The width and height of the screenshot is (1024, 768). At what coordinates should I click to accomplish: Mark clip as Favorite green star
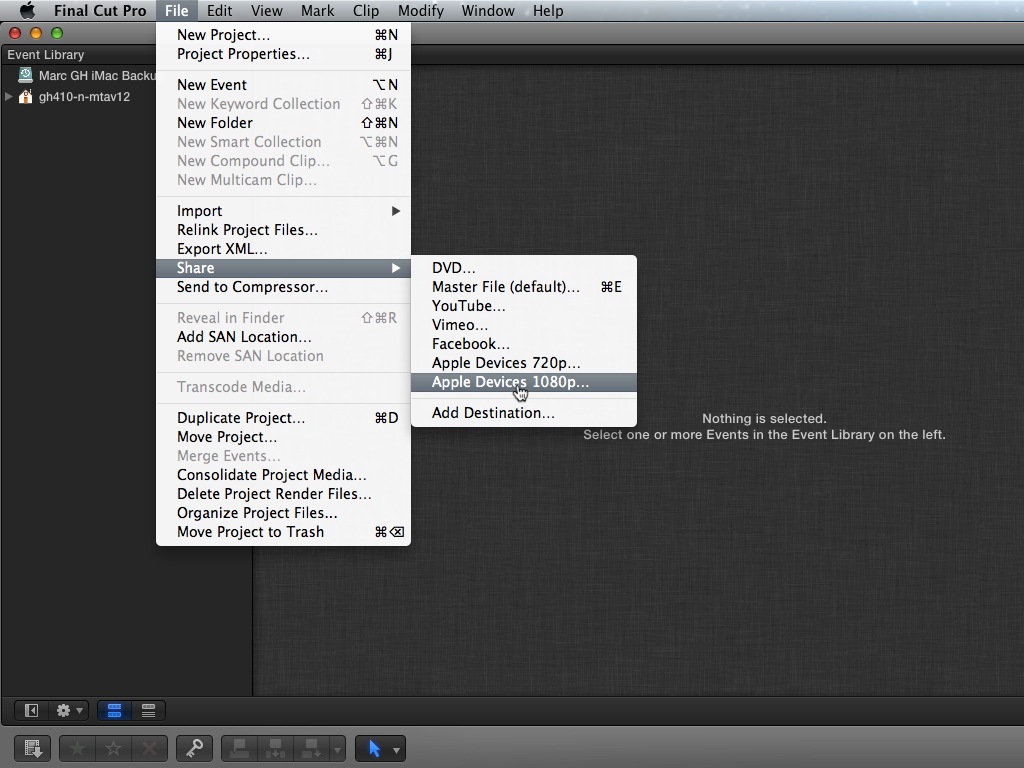(x=78, y=748)
